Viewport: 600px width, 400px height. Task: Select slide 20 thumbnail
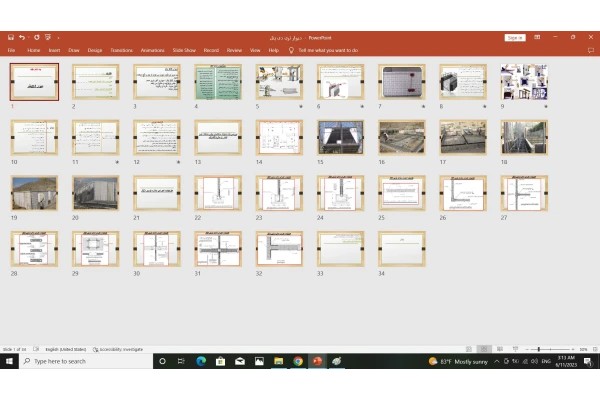96,193
